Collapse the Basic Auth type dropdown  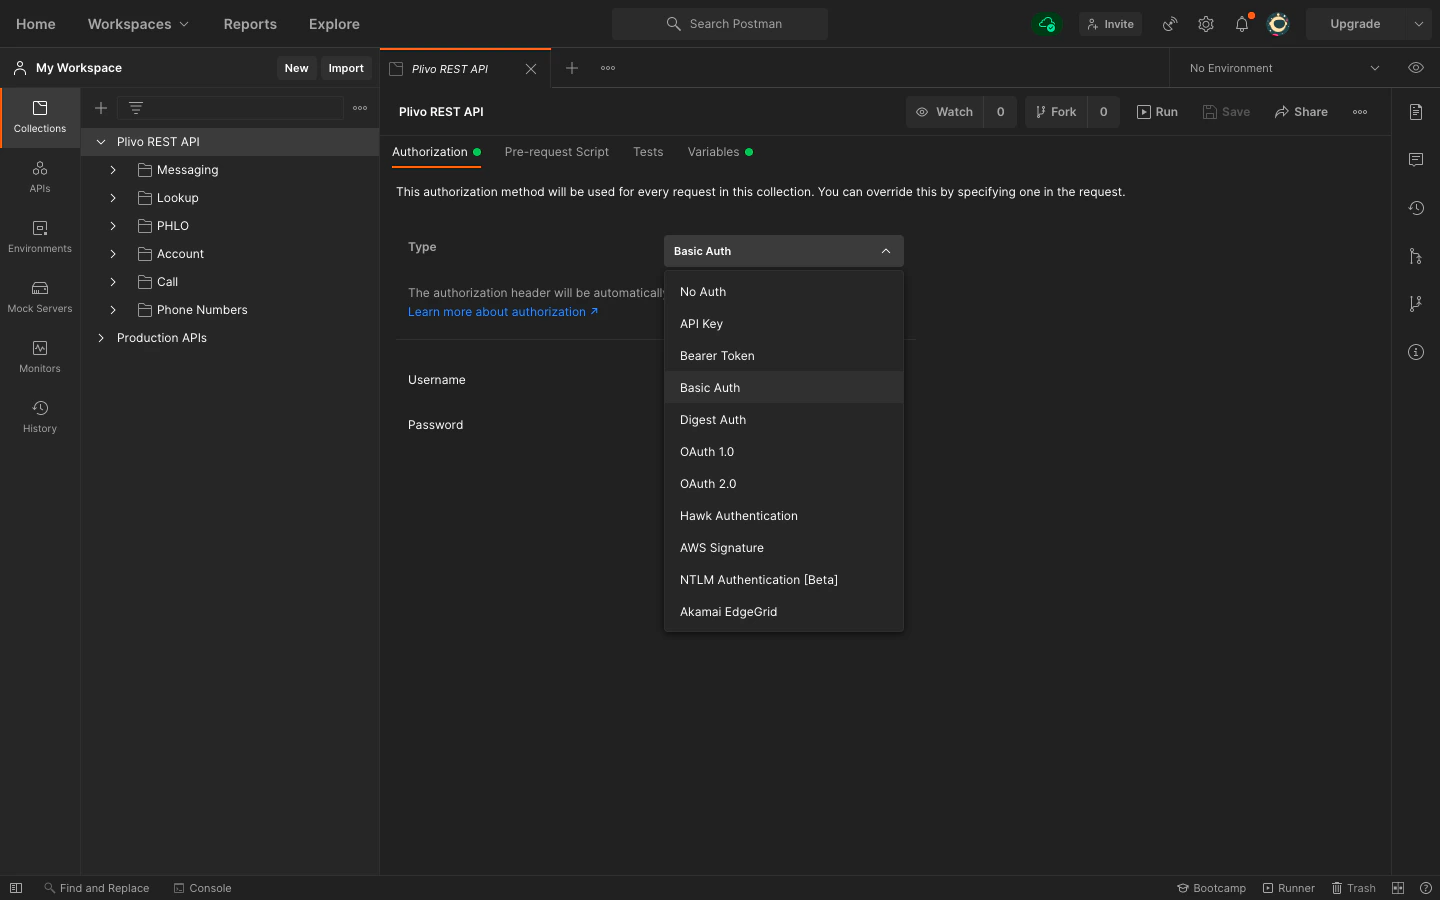click(783, 251)
